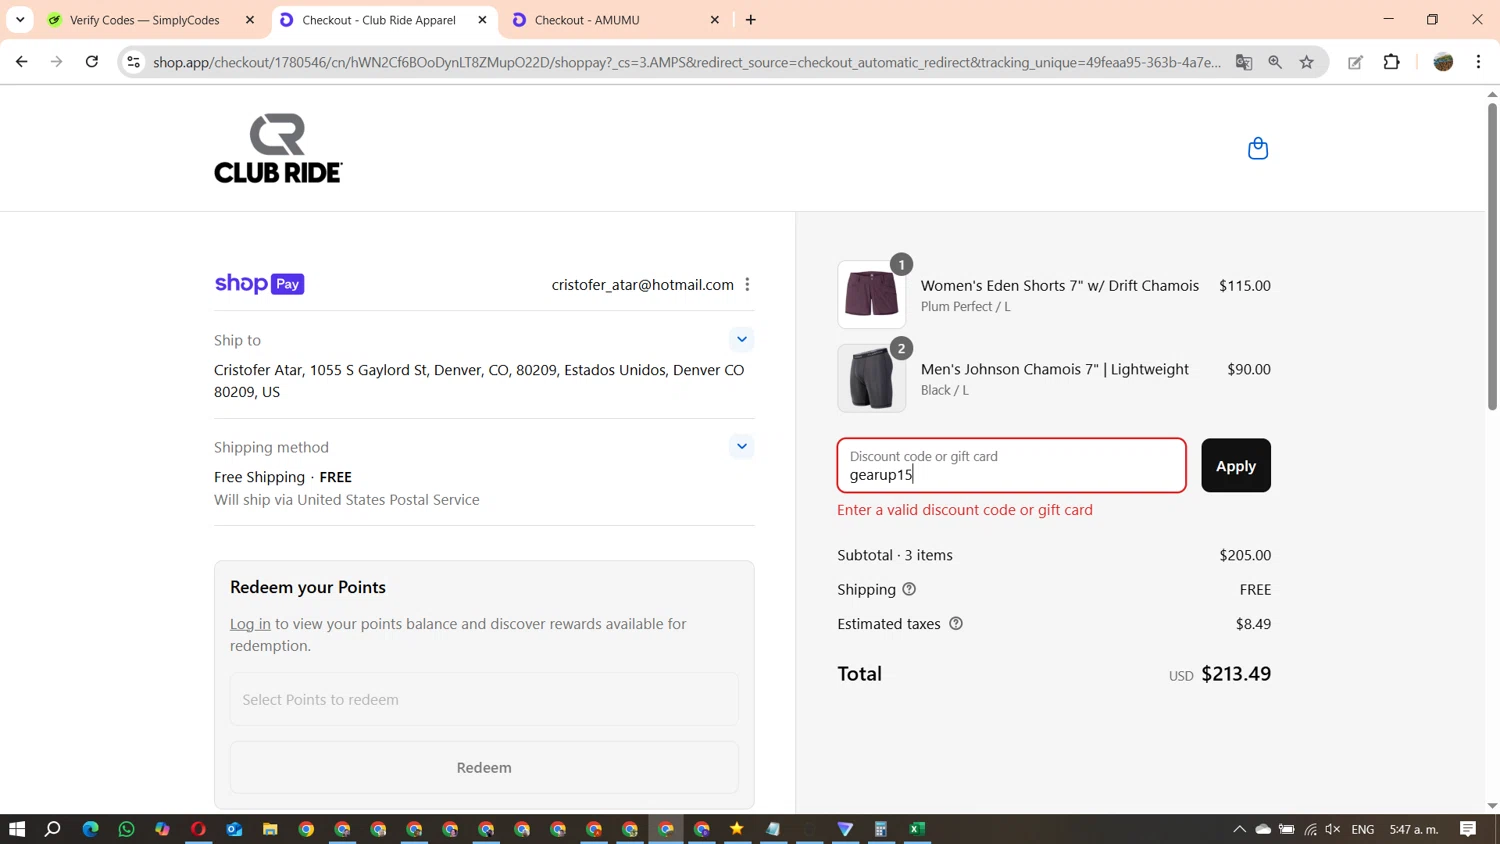Click the Redeem button

point(484,768)
